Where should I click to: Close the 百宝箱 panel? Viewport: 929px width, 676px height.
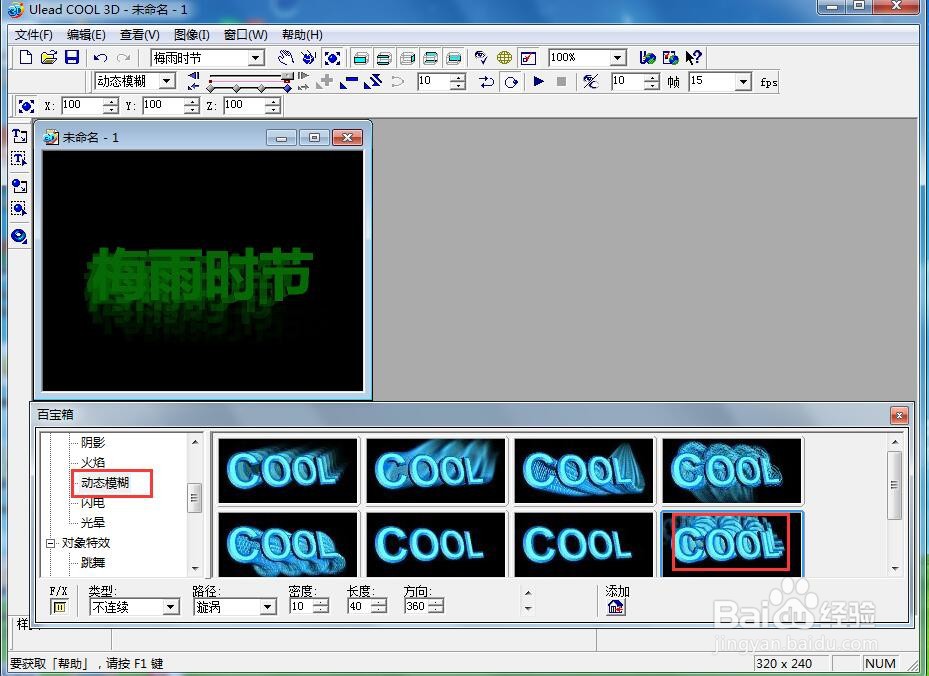tap(899, 415)
